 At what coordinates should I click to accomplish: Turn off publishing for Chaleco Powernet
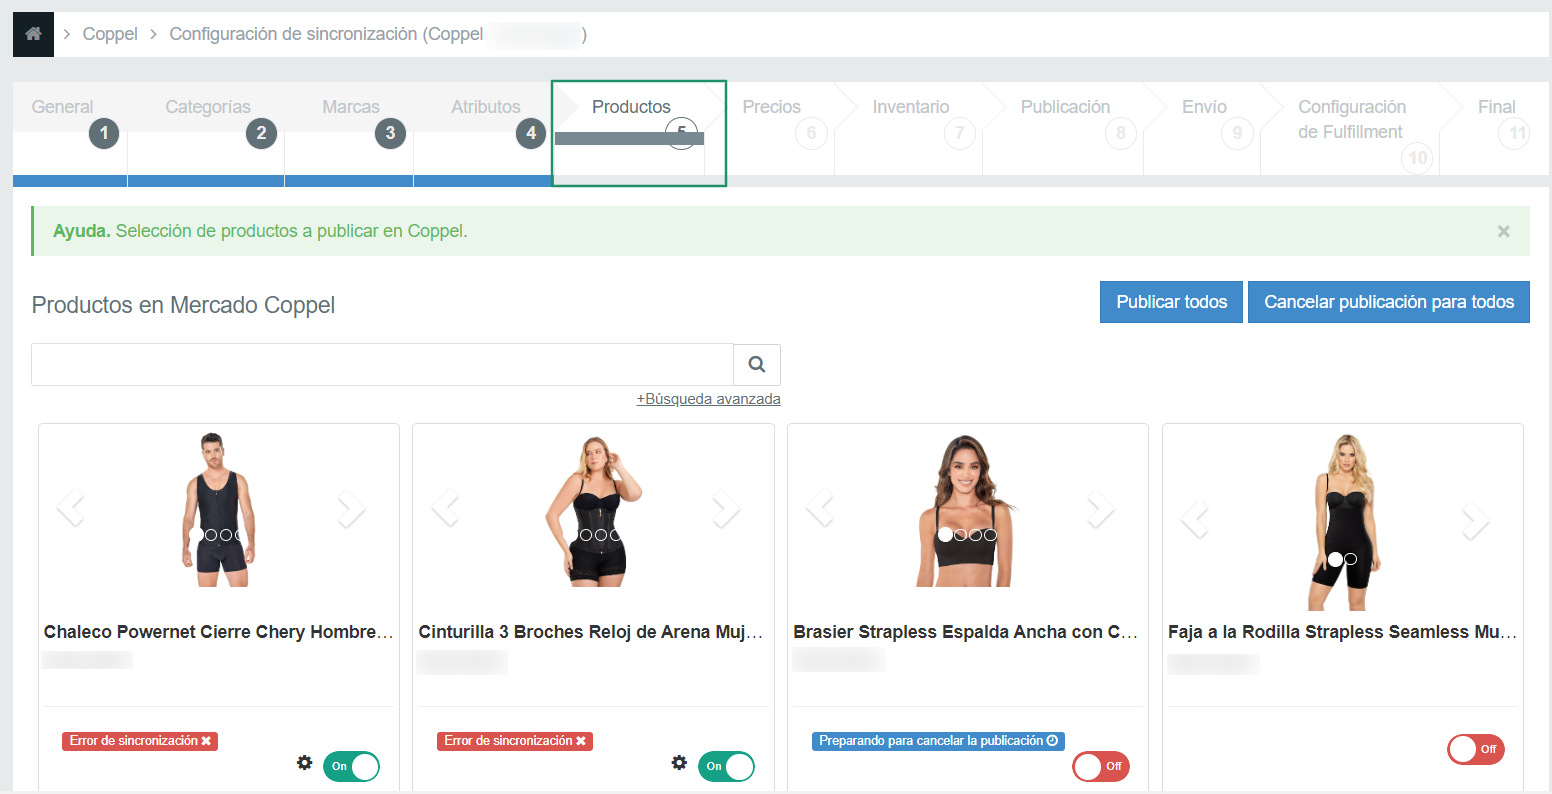coord(351,766)
